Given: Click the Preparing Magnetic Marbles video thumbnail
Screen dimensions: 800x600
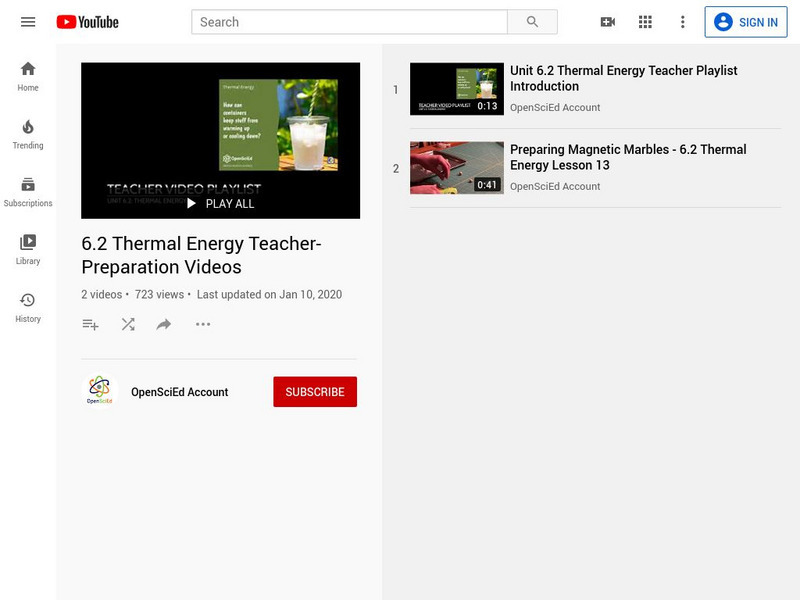Looking at the screenshot, I should (x=456, y=168).
